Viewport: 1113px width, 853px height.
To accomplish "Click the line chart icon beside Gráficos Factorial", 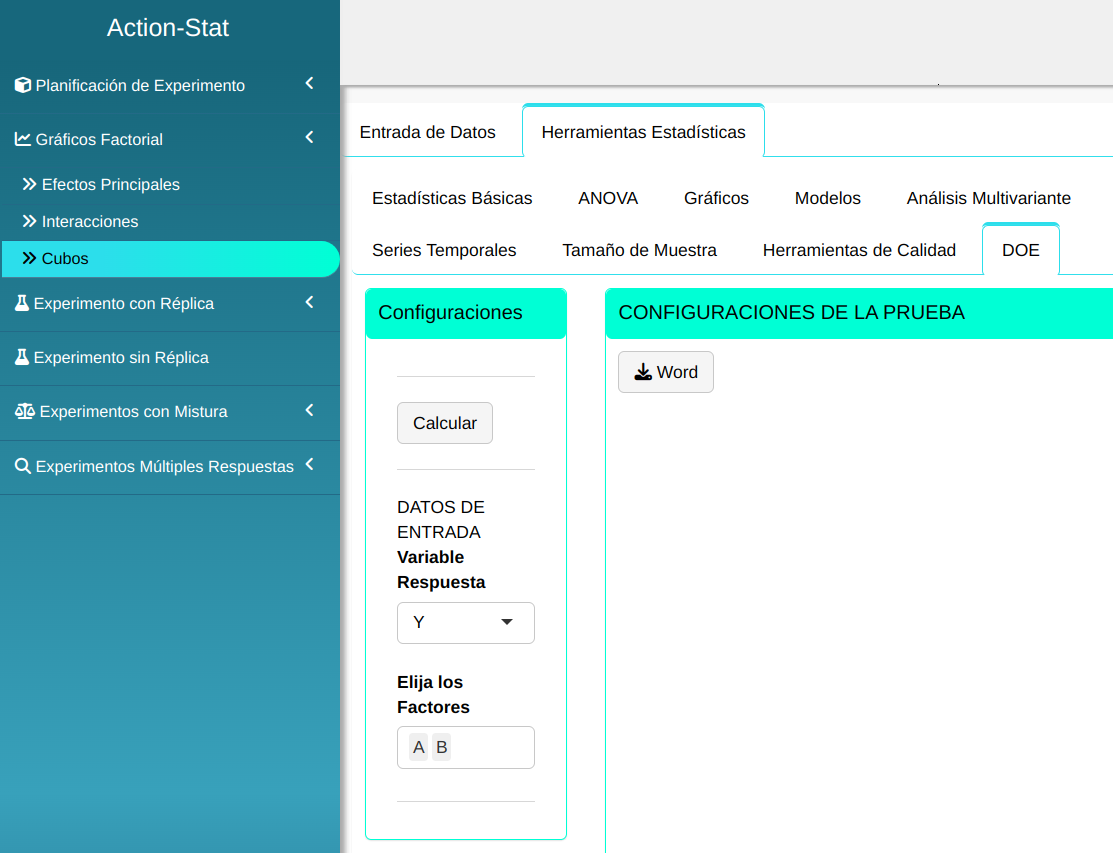I will pos(22,139).
